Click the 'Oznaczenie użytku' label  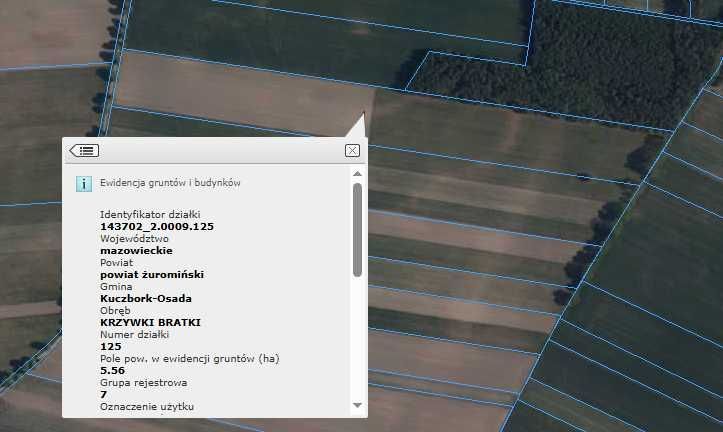[146, 406]
